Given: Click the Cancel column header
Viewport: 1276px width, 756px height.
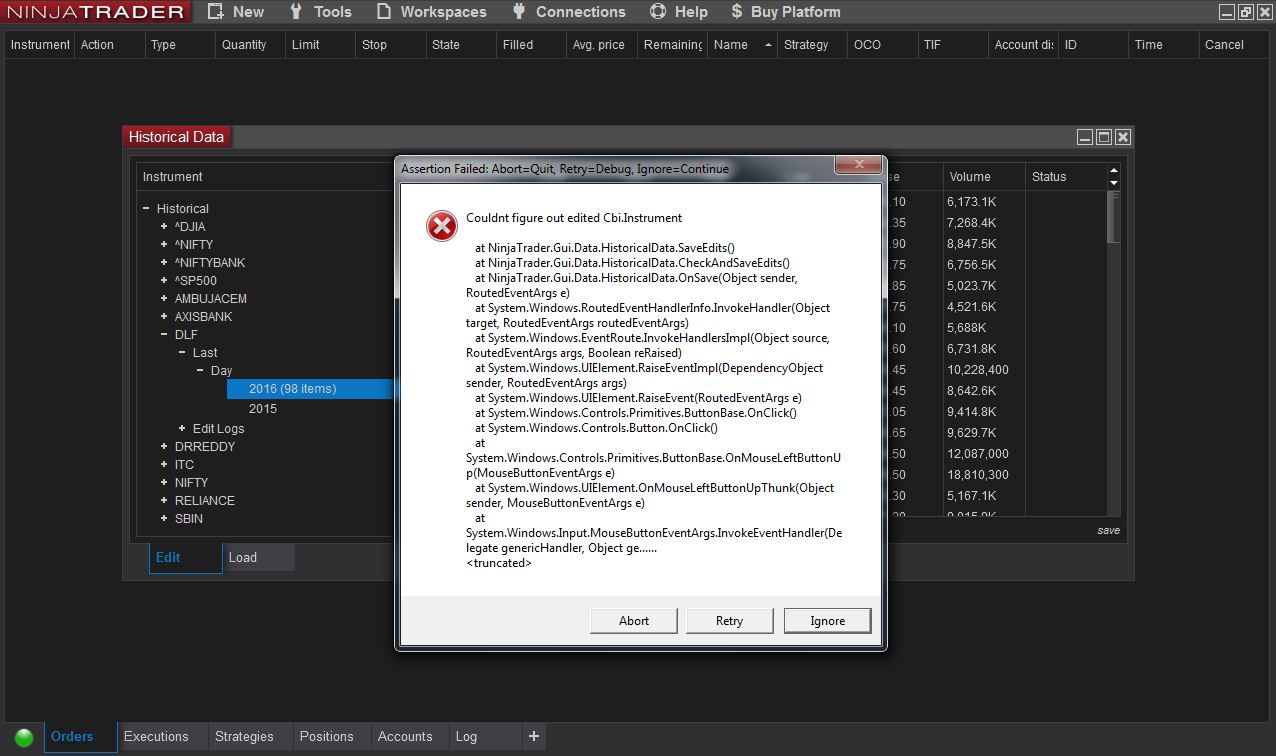Looking at the screenshot, I should point(1235,45).
